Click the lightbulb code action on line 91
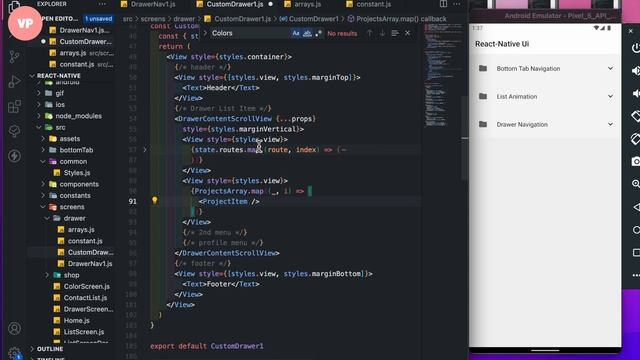This screenshot has width=640, height=360. pyautogui.click(x=155, y=200)
